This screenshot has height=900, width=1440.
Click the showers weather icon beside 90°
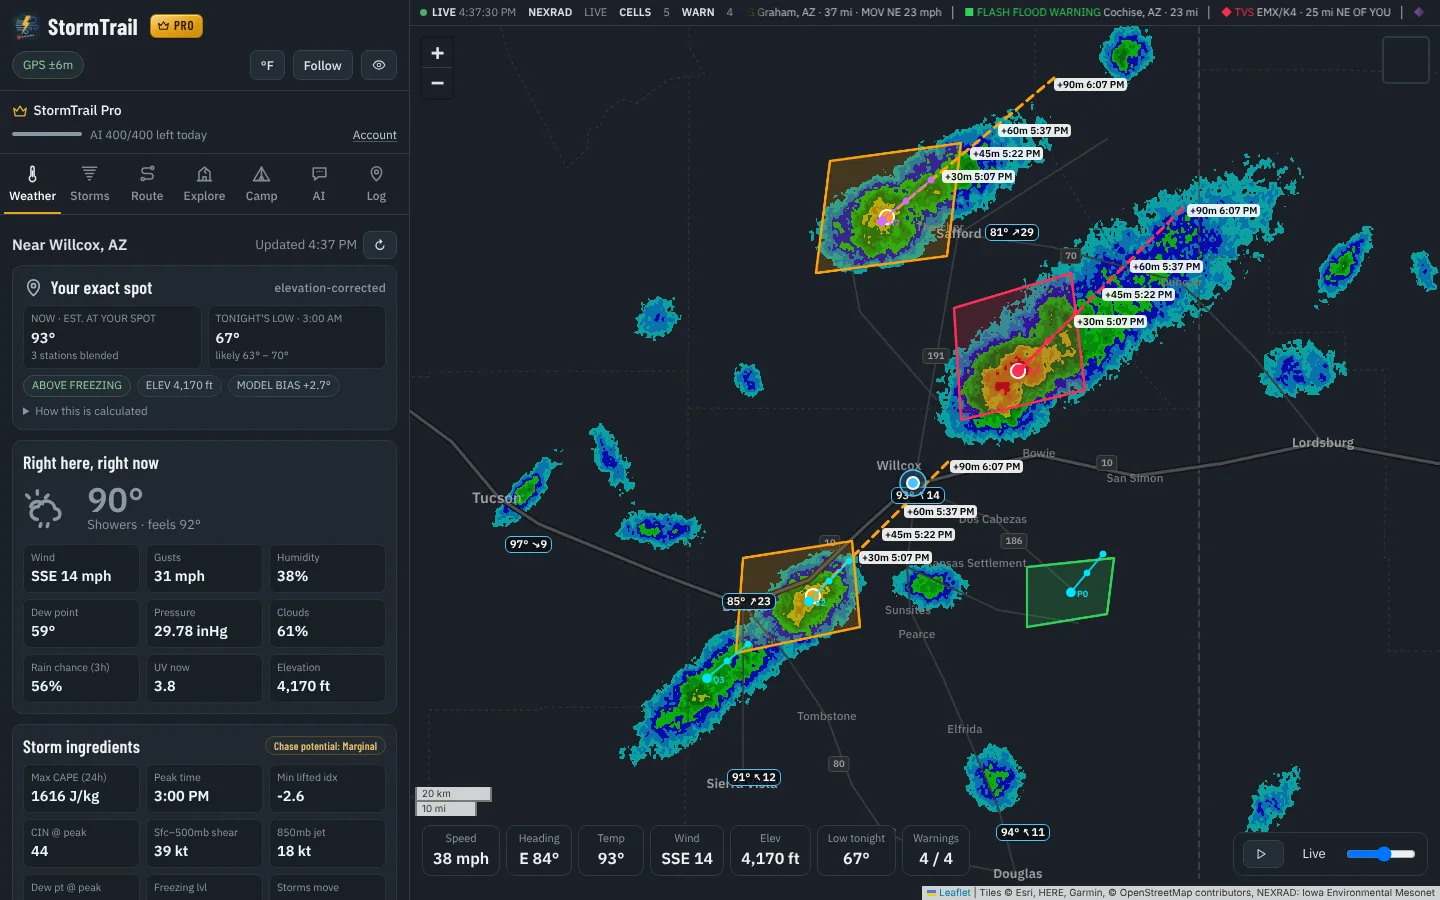(45, 508)
